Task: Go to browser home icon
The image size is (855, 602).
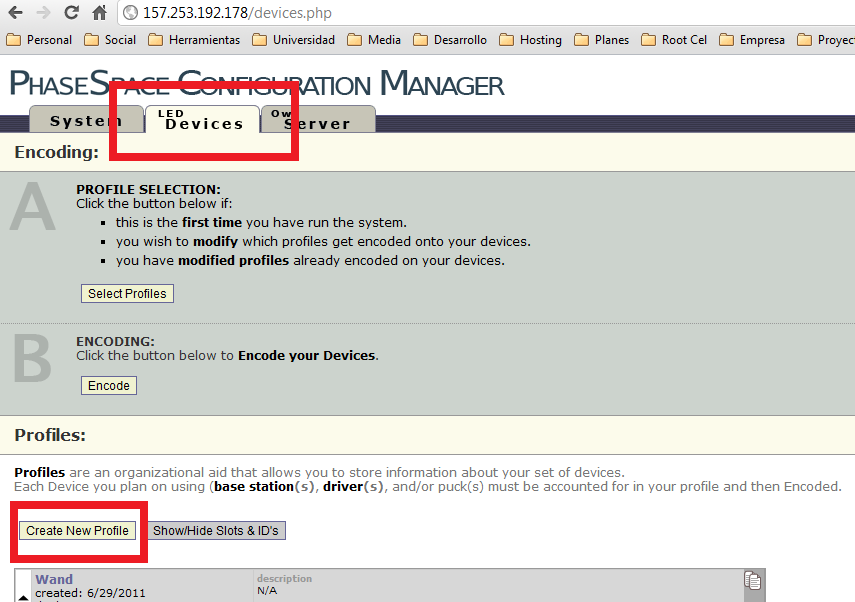Action: (x=99, y=13)
